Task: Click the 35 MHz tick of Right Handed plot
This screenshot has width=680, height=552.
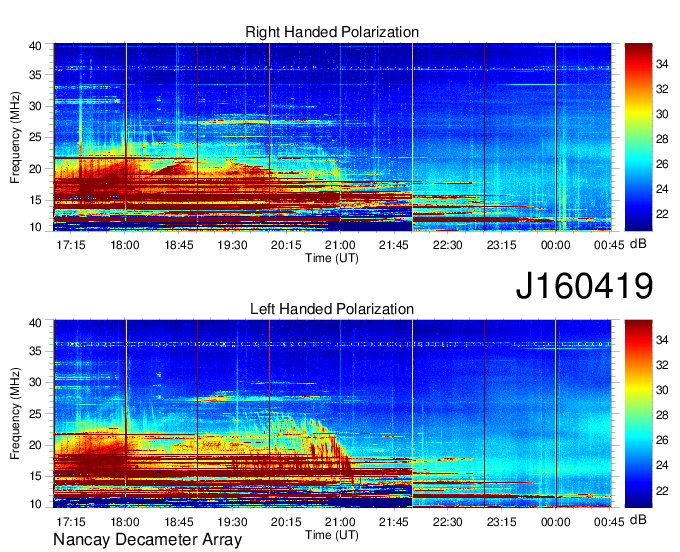Action: [x=35, y=75]
